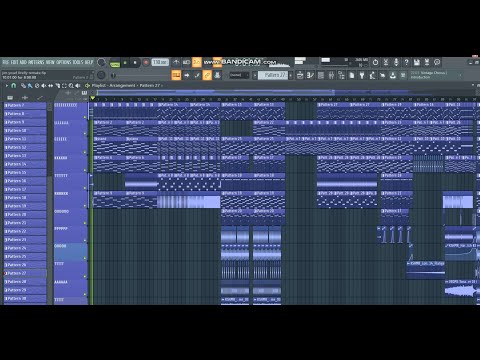Open the EDIT menu
This screenshot has width=480, height=360.
coord(14,62)
